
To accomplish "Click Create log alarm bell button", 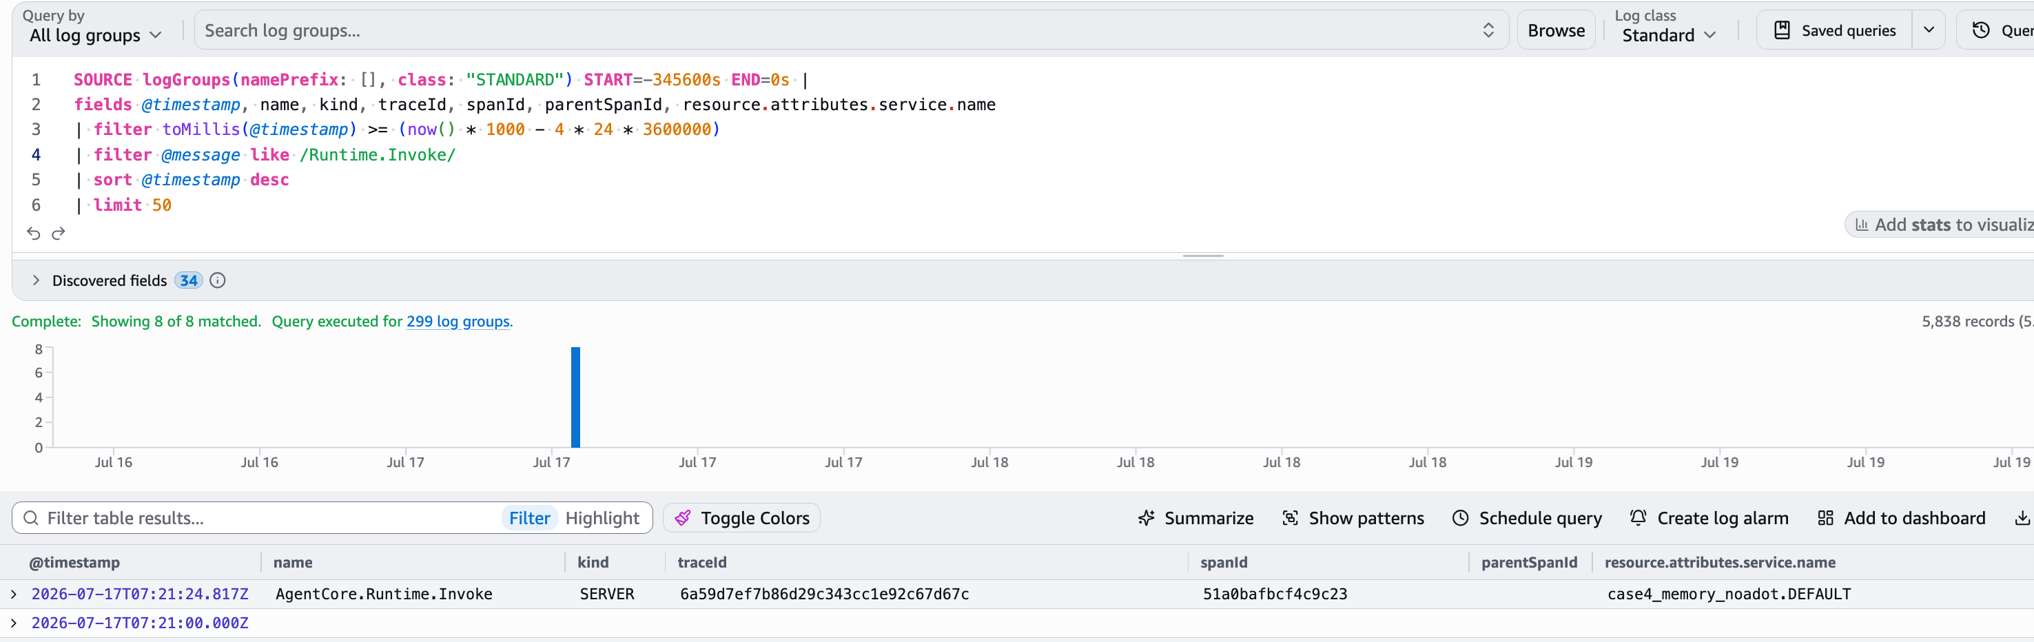I will (1709, 518).
